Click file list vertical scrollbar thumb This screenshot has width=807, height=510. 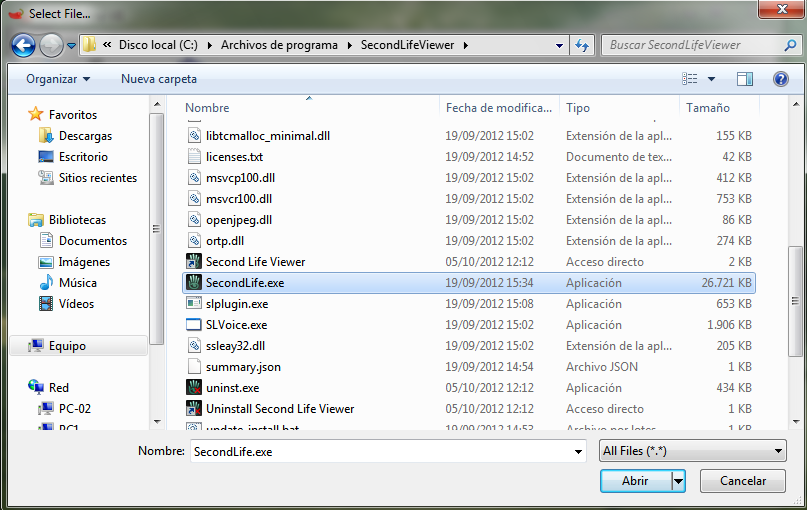(796, 301)
